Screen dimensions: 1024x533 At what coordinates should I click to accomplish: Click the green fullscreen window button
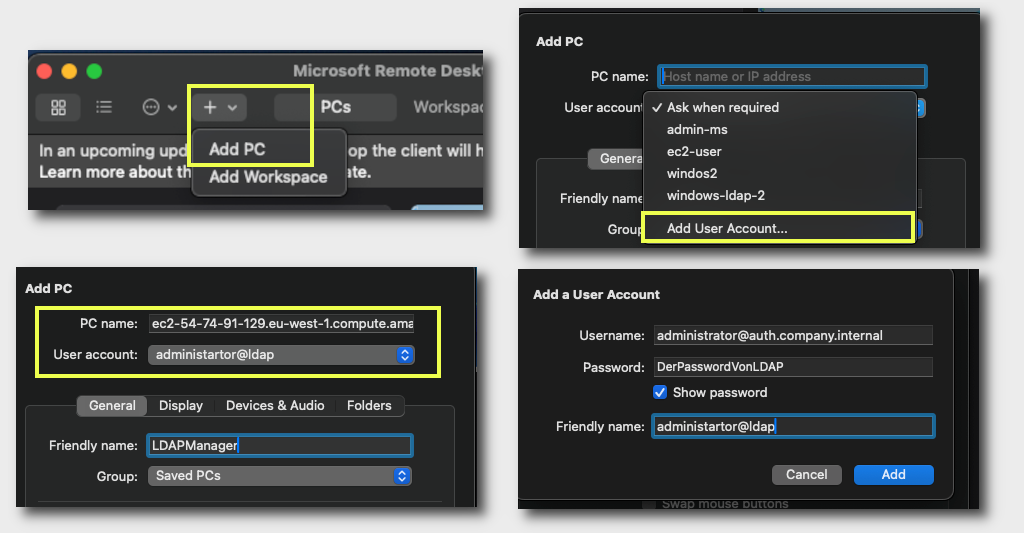[95, 71]
